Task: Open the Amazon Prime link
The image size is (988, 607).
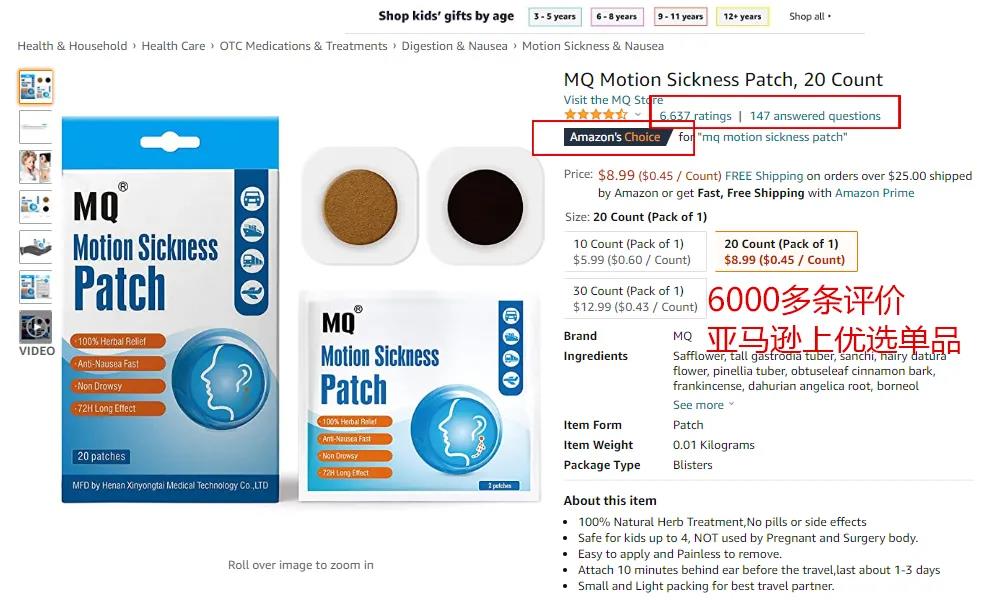Action: point(874,193)
